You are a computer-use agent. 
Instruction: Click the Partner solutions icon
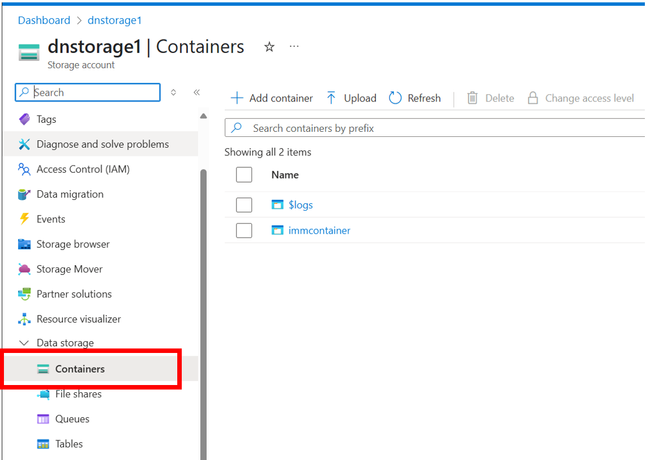[24, 294]
